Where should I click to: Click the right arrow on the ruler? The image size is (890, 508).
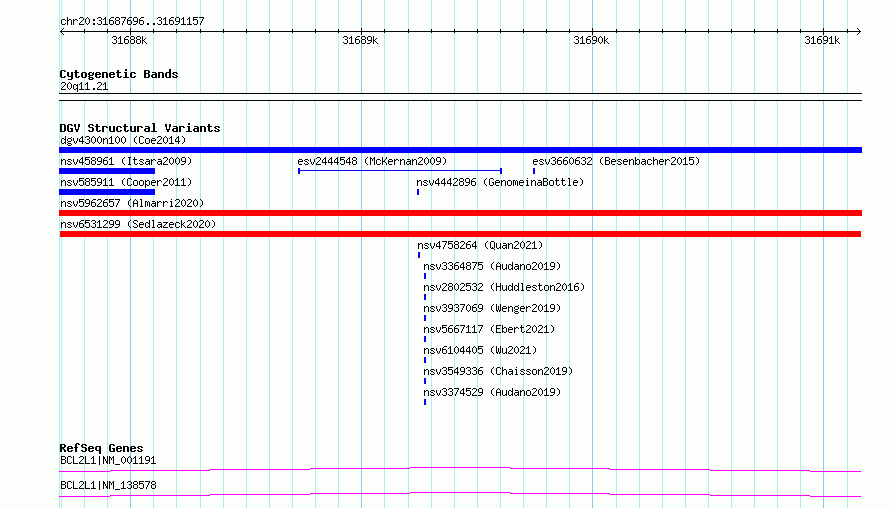pyautogui.click(x=859, y=32)
